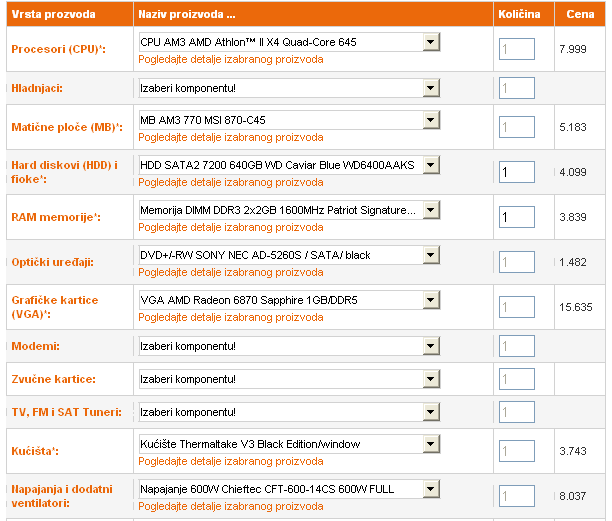Click the quantity field for TV, FM i SAT Tuneri

517,412
